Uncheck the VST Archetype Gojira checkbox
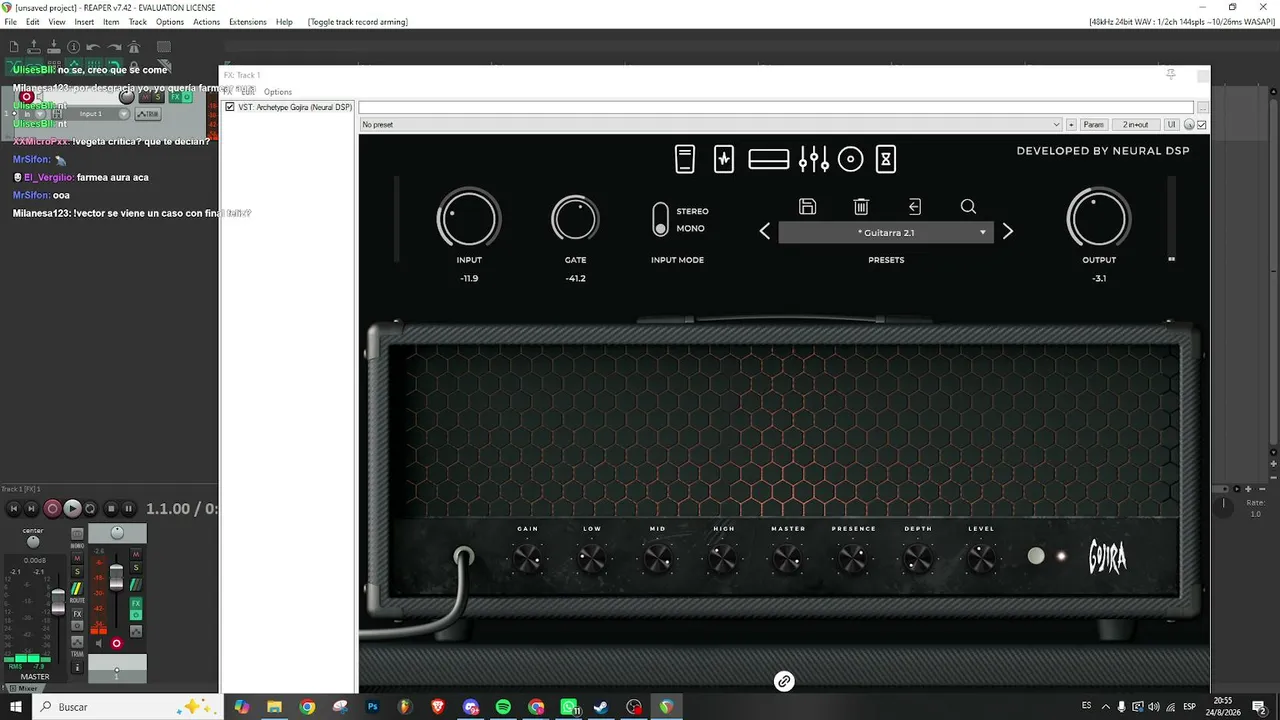The width and height of the screenshot is (1280, 720). point(230,107)
